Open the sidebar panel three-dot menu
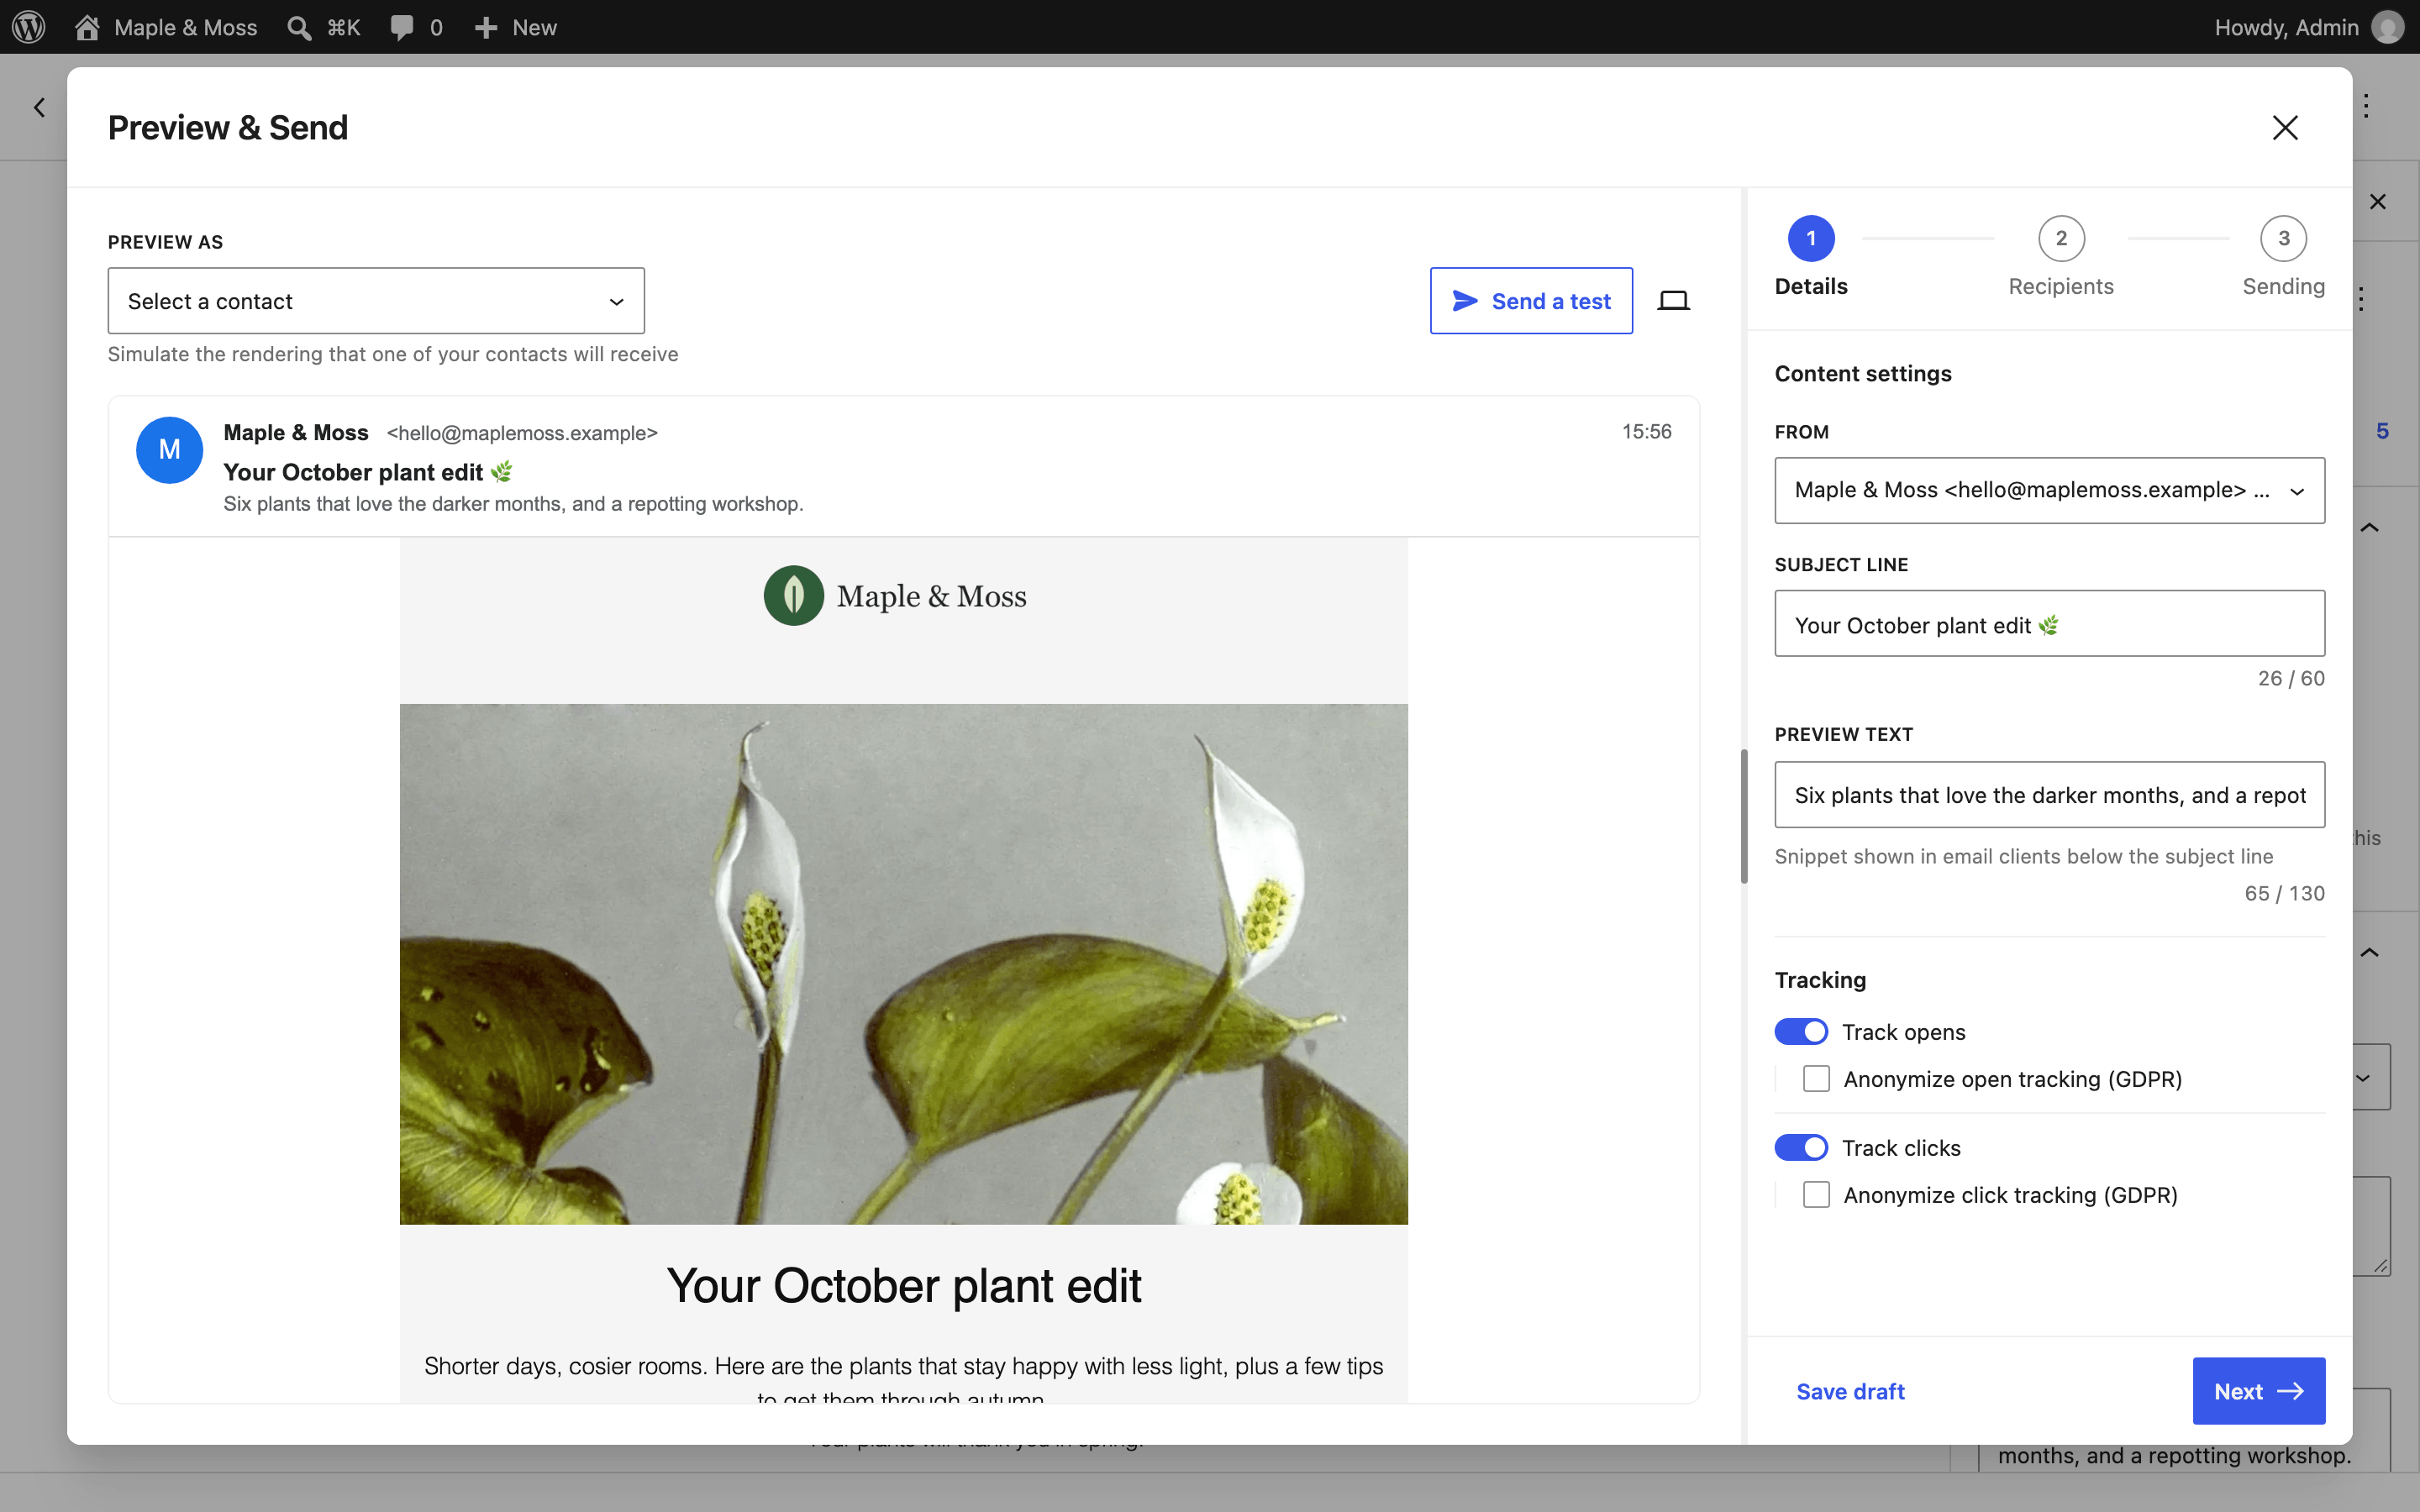 point(2361,299)
